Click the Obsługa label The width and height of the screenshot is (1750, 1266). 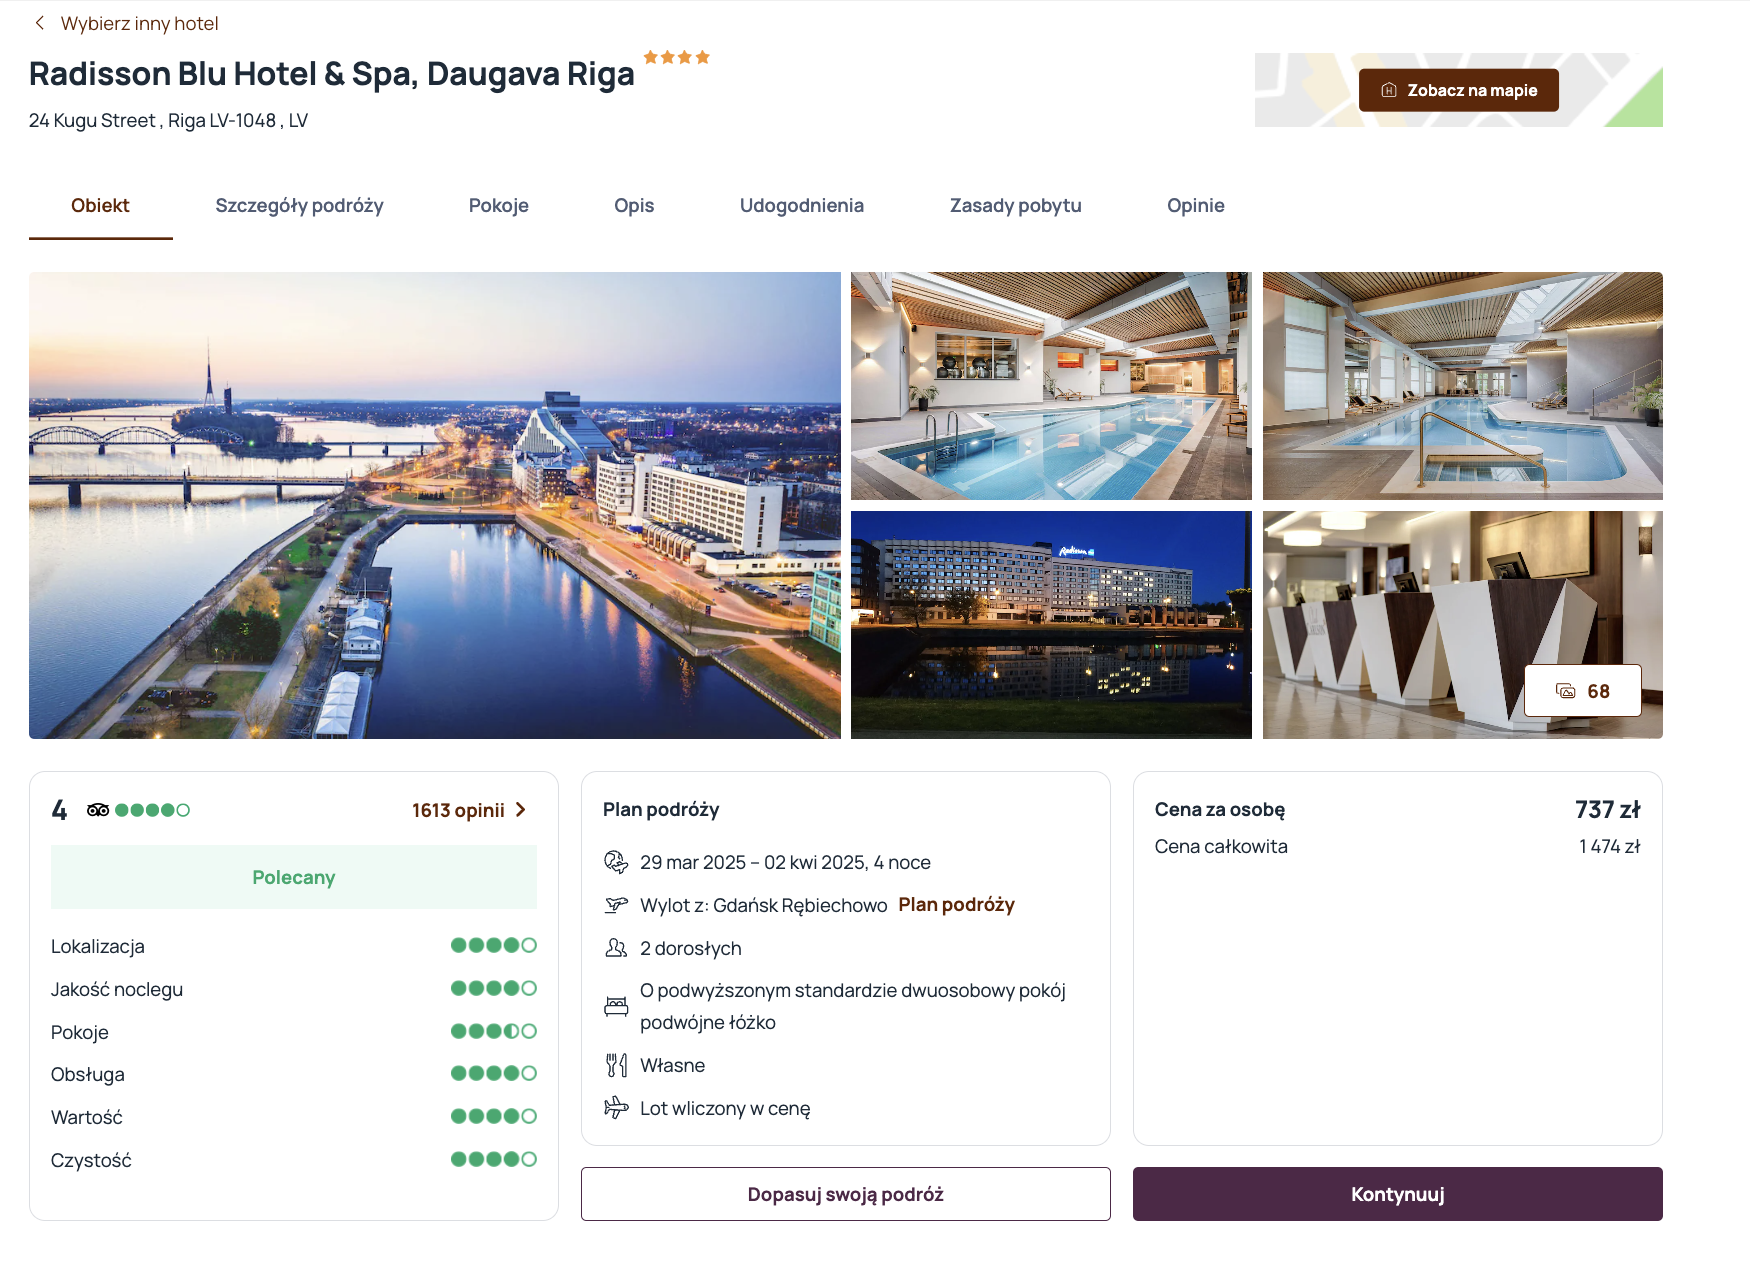88,1074
